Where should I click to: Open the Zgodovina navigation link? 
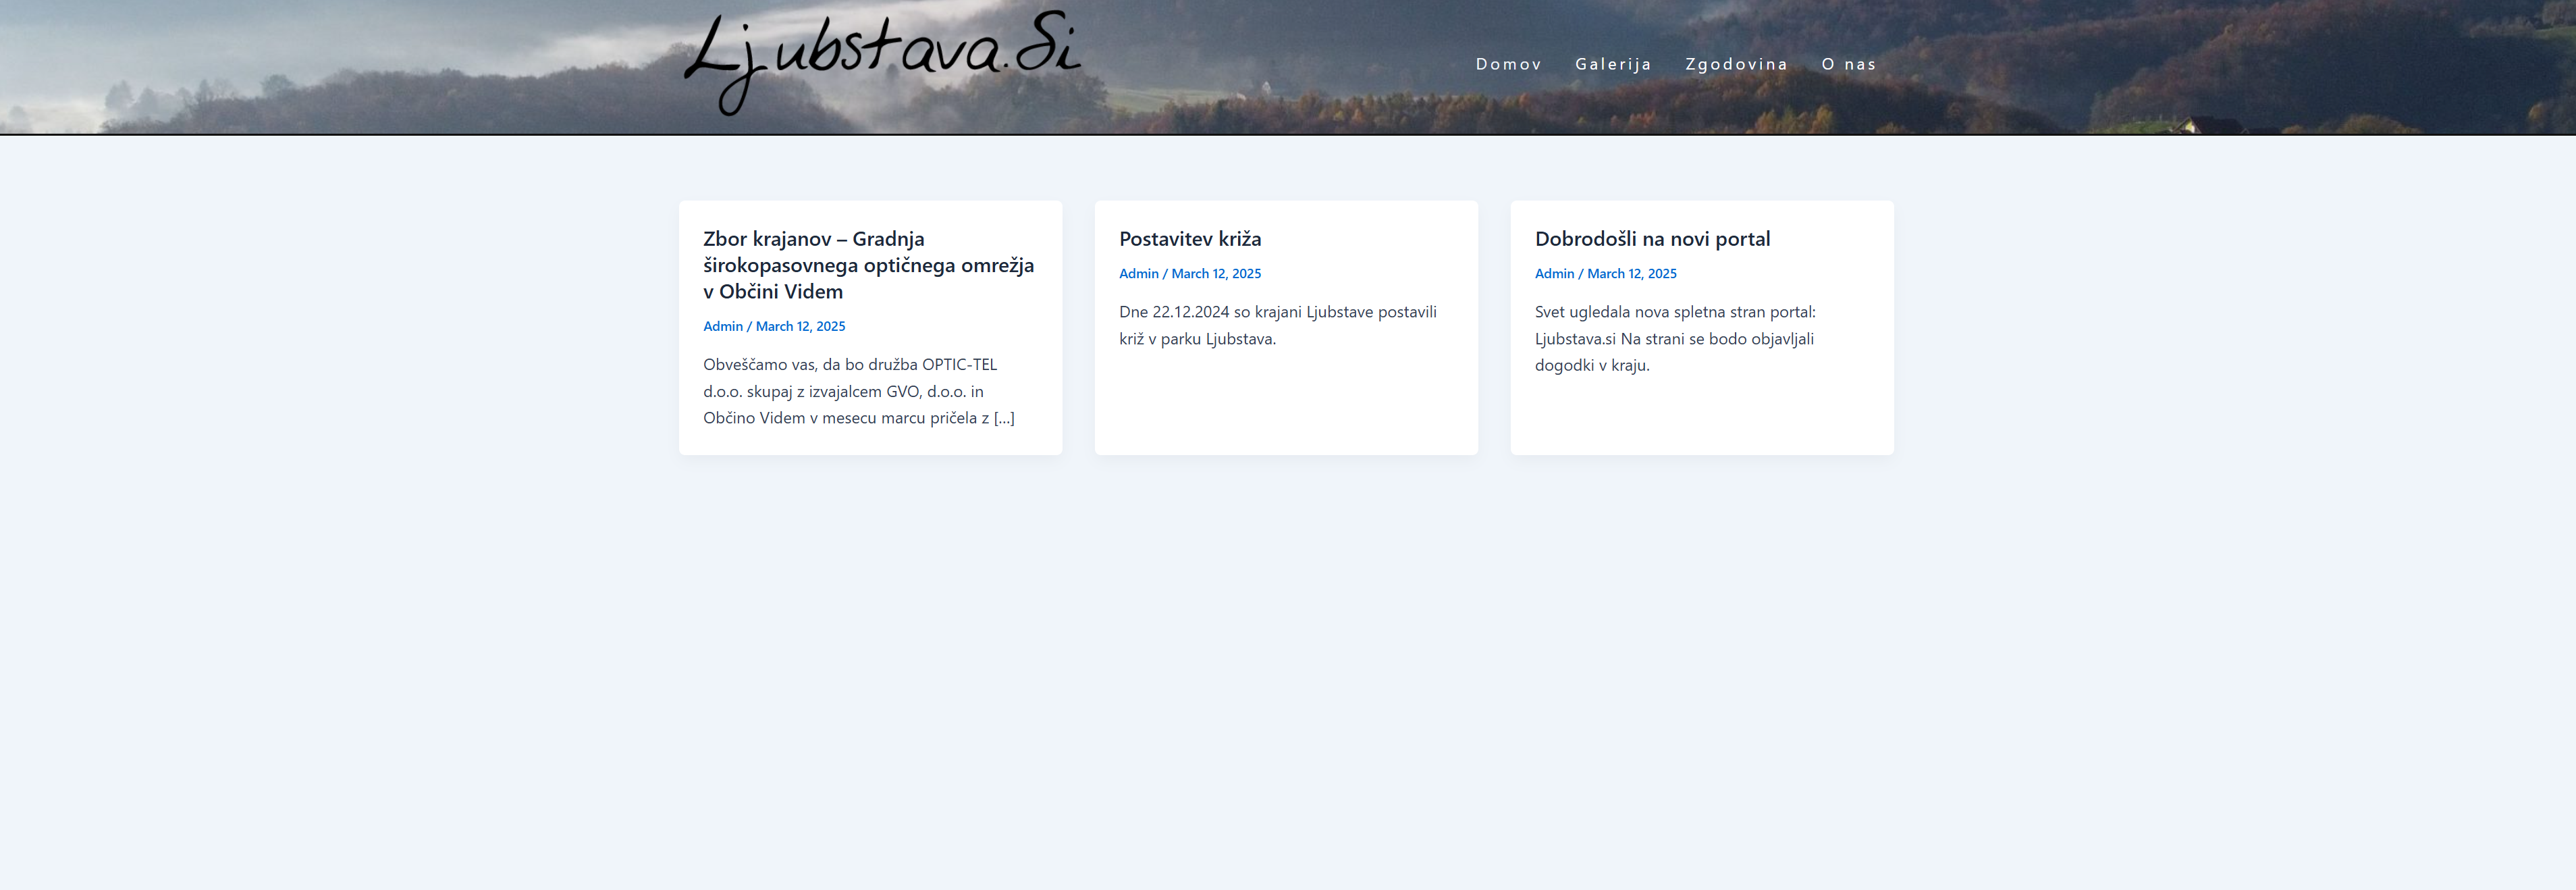pyautogui.click(x=1736, y=64)
